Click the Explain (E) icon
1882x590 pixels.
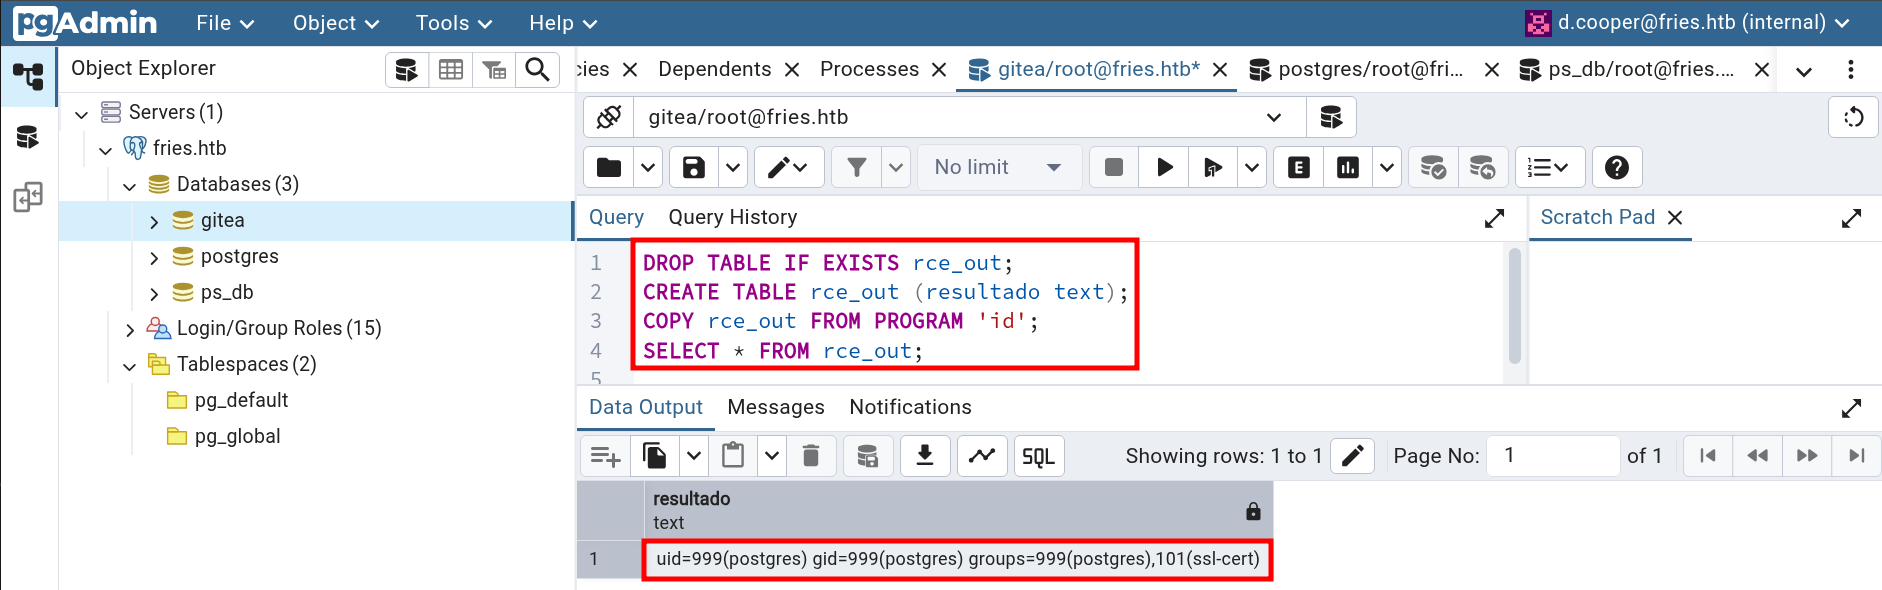(1298, 167)
